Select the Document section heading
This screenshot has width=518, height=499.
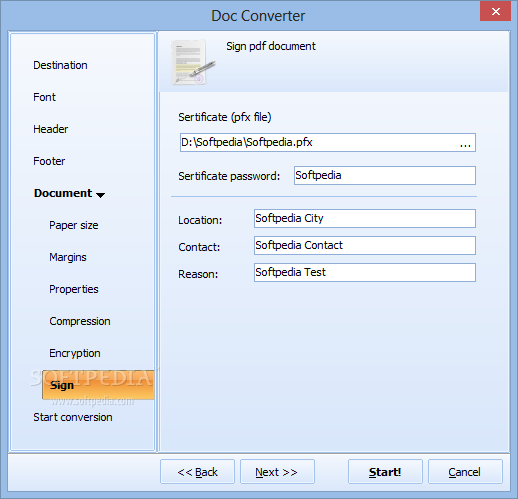click(x=63, y=193)
